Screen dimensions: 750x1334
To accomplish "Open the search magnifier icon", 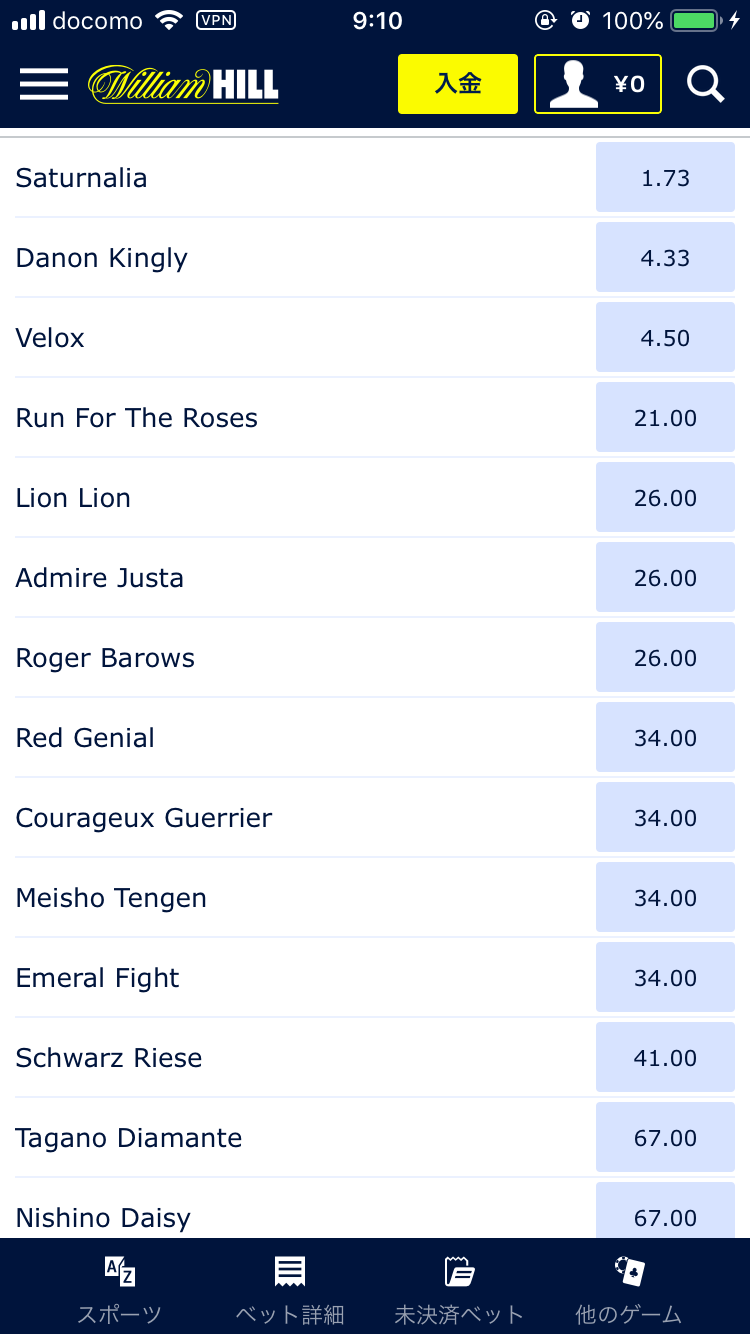I will coord(705,85).
